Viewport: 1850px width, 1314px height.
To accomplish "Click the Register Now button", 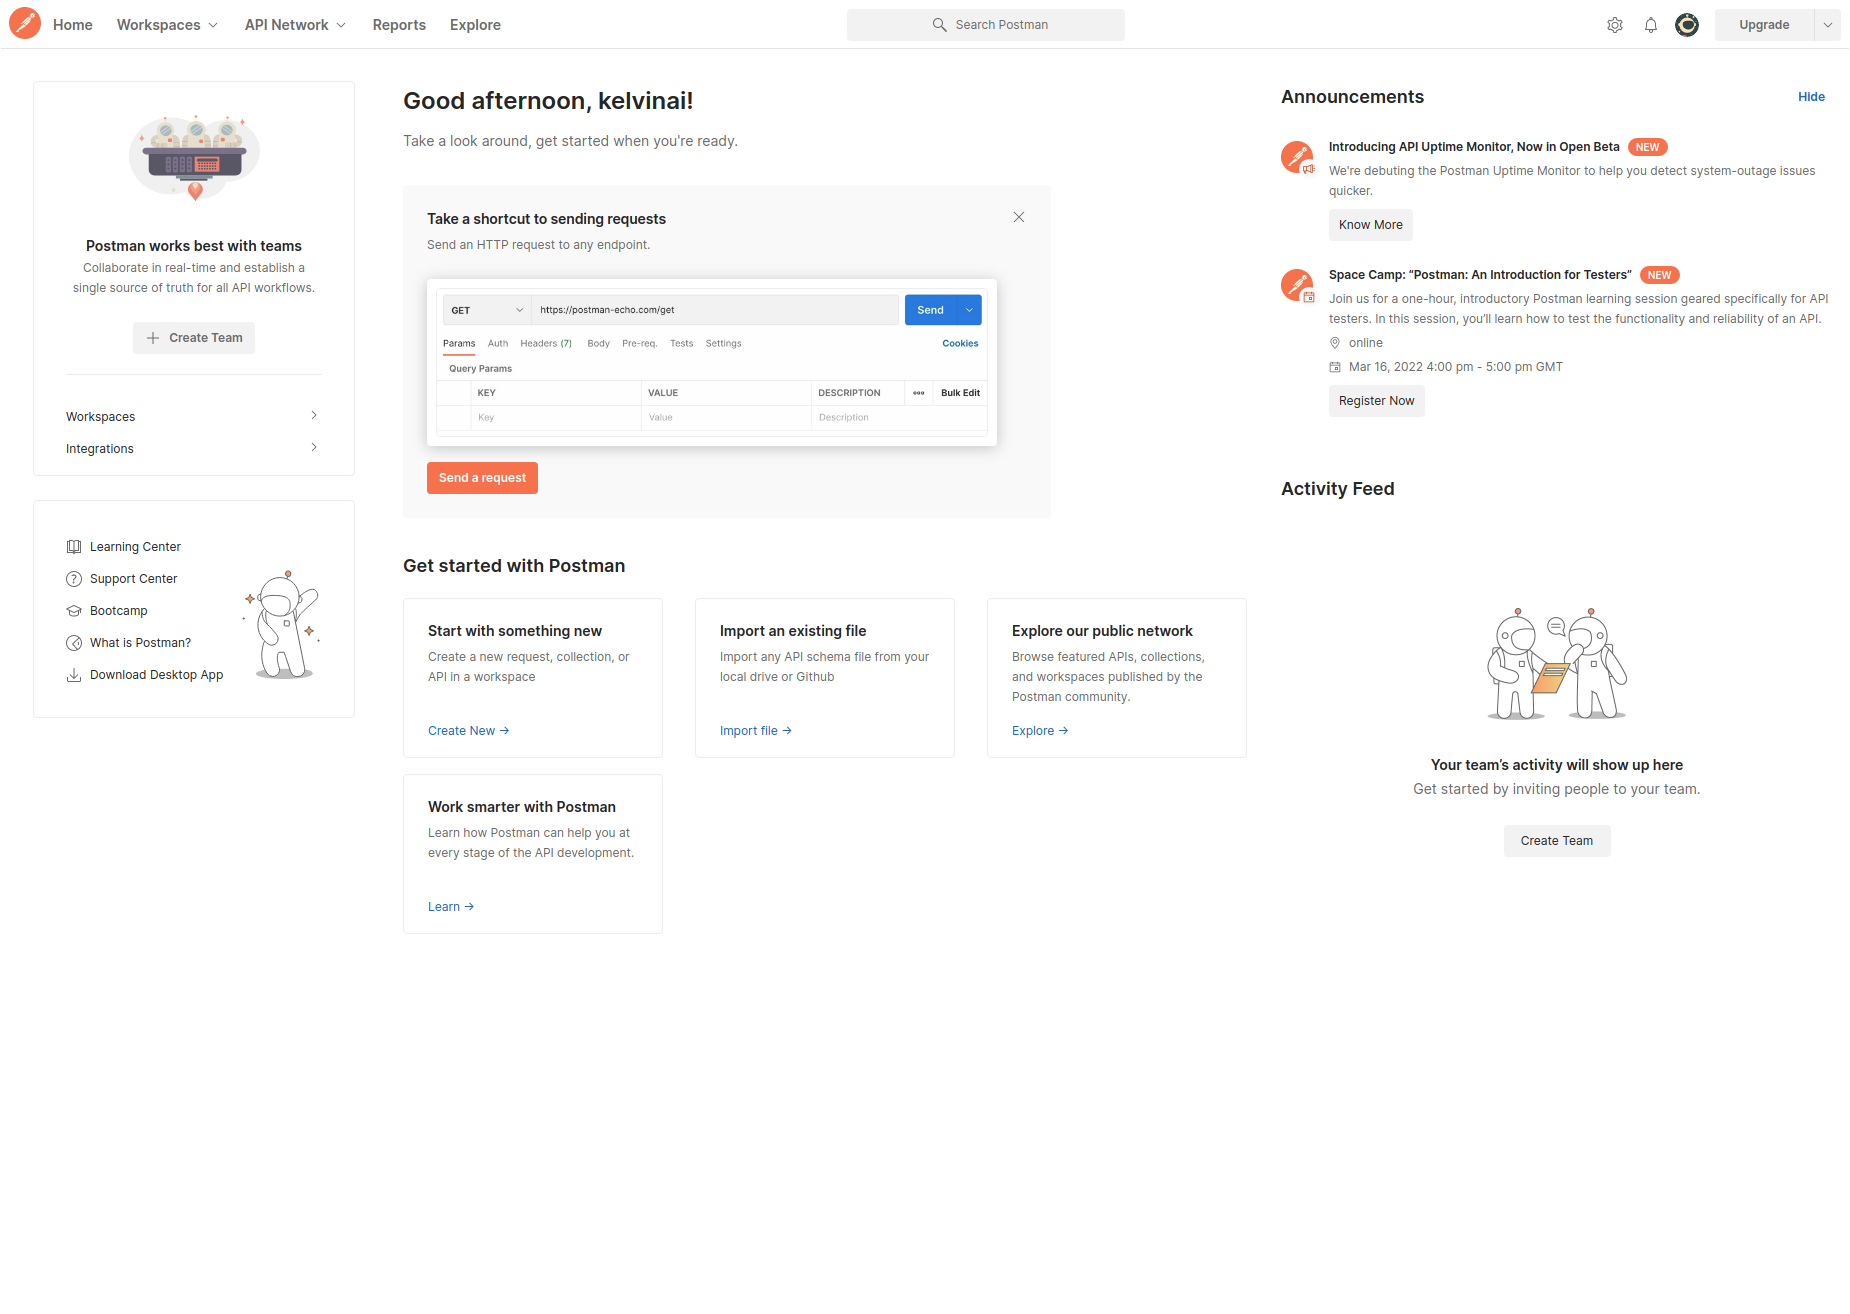I will coord(1376,401).
